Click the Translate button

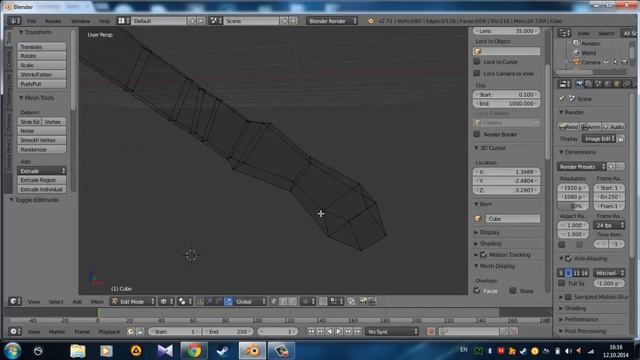[42, 47]
